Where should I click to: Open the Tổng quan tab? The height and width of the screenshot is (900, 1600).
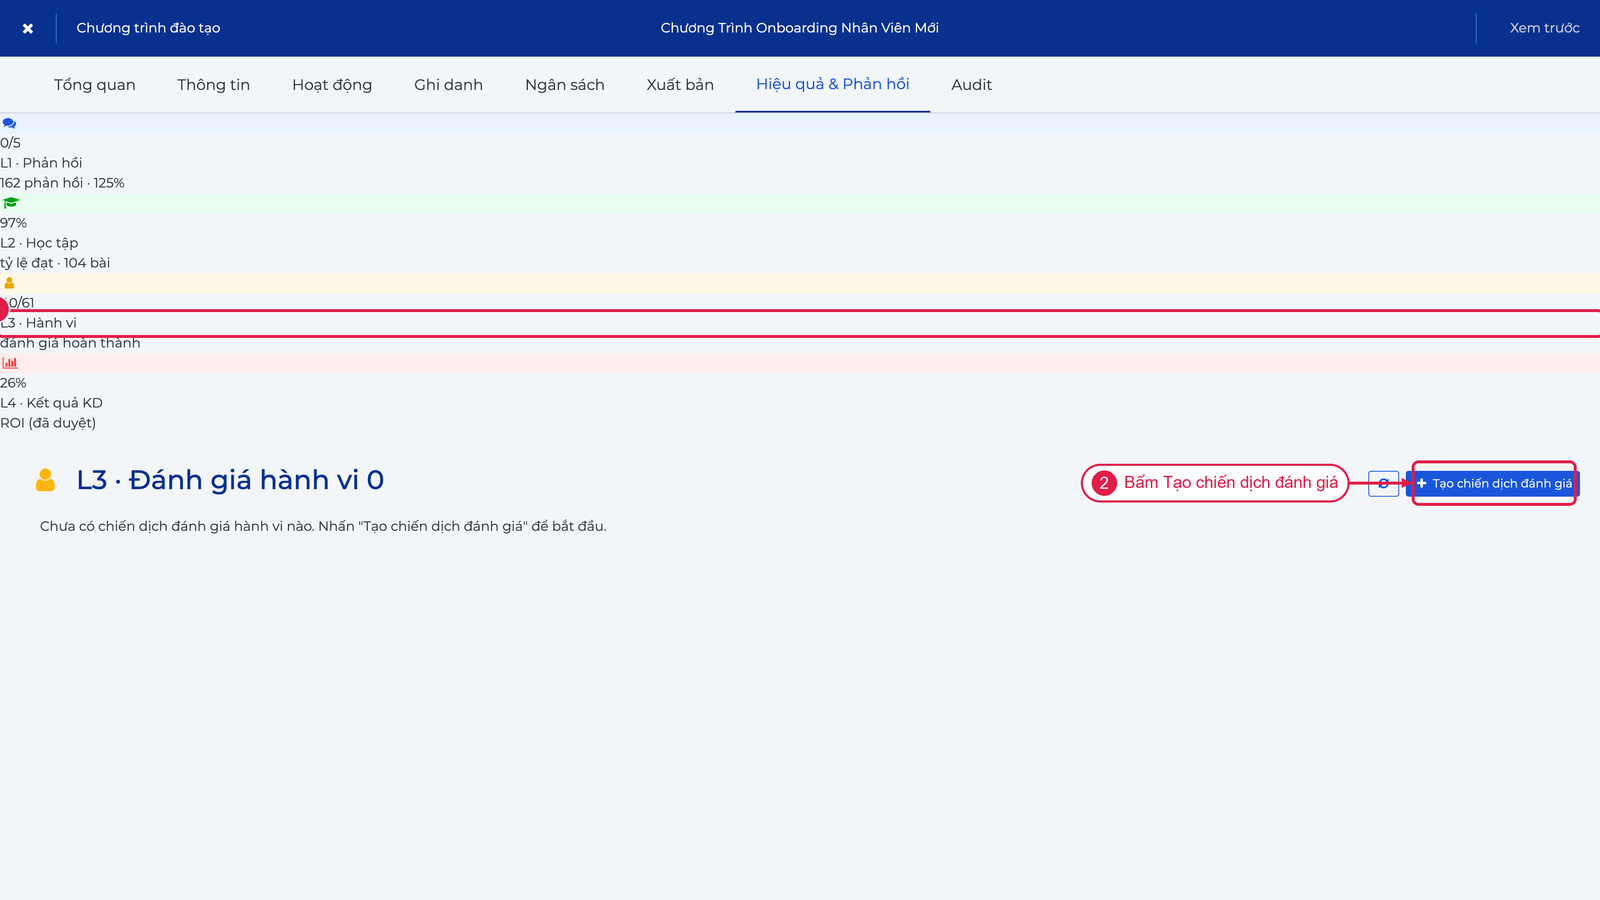95,85
